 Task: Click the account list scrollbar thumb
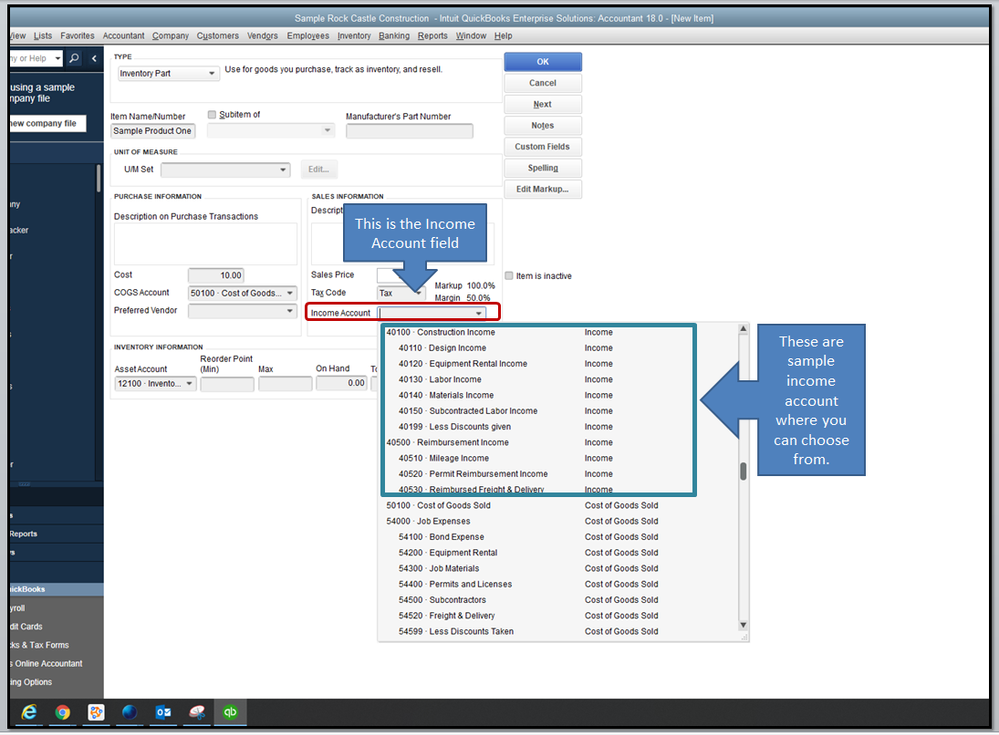(x=743, y=471)
